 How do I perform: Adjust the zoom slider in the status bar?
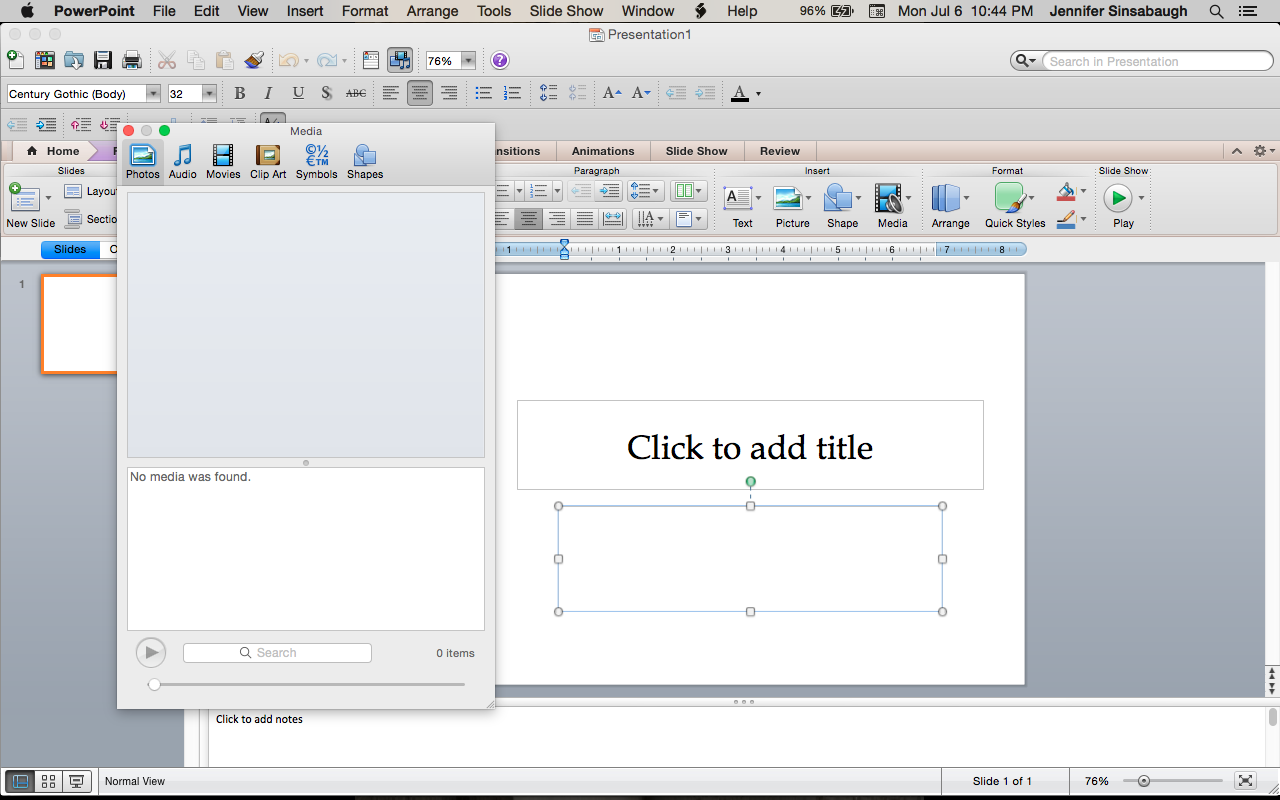pyautogui.click(x=1143, y=781)
